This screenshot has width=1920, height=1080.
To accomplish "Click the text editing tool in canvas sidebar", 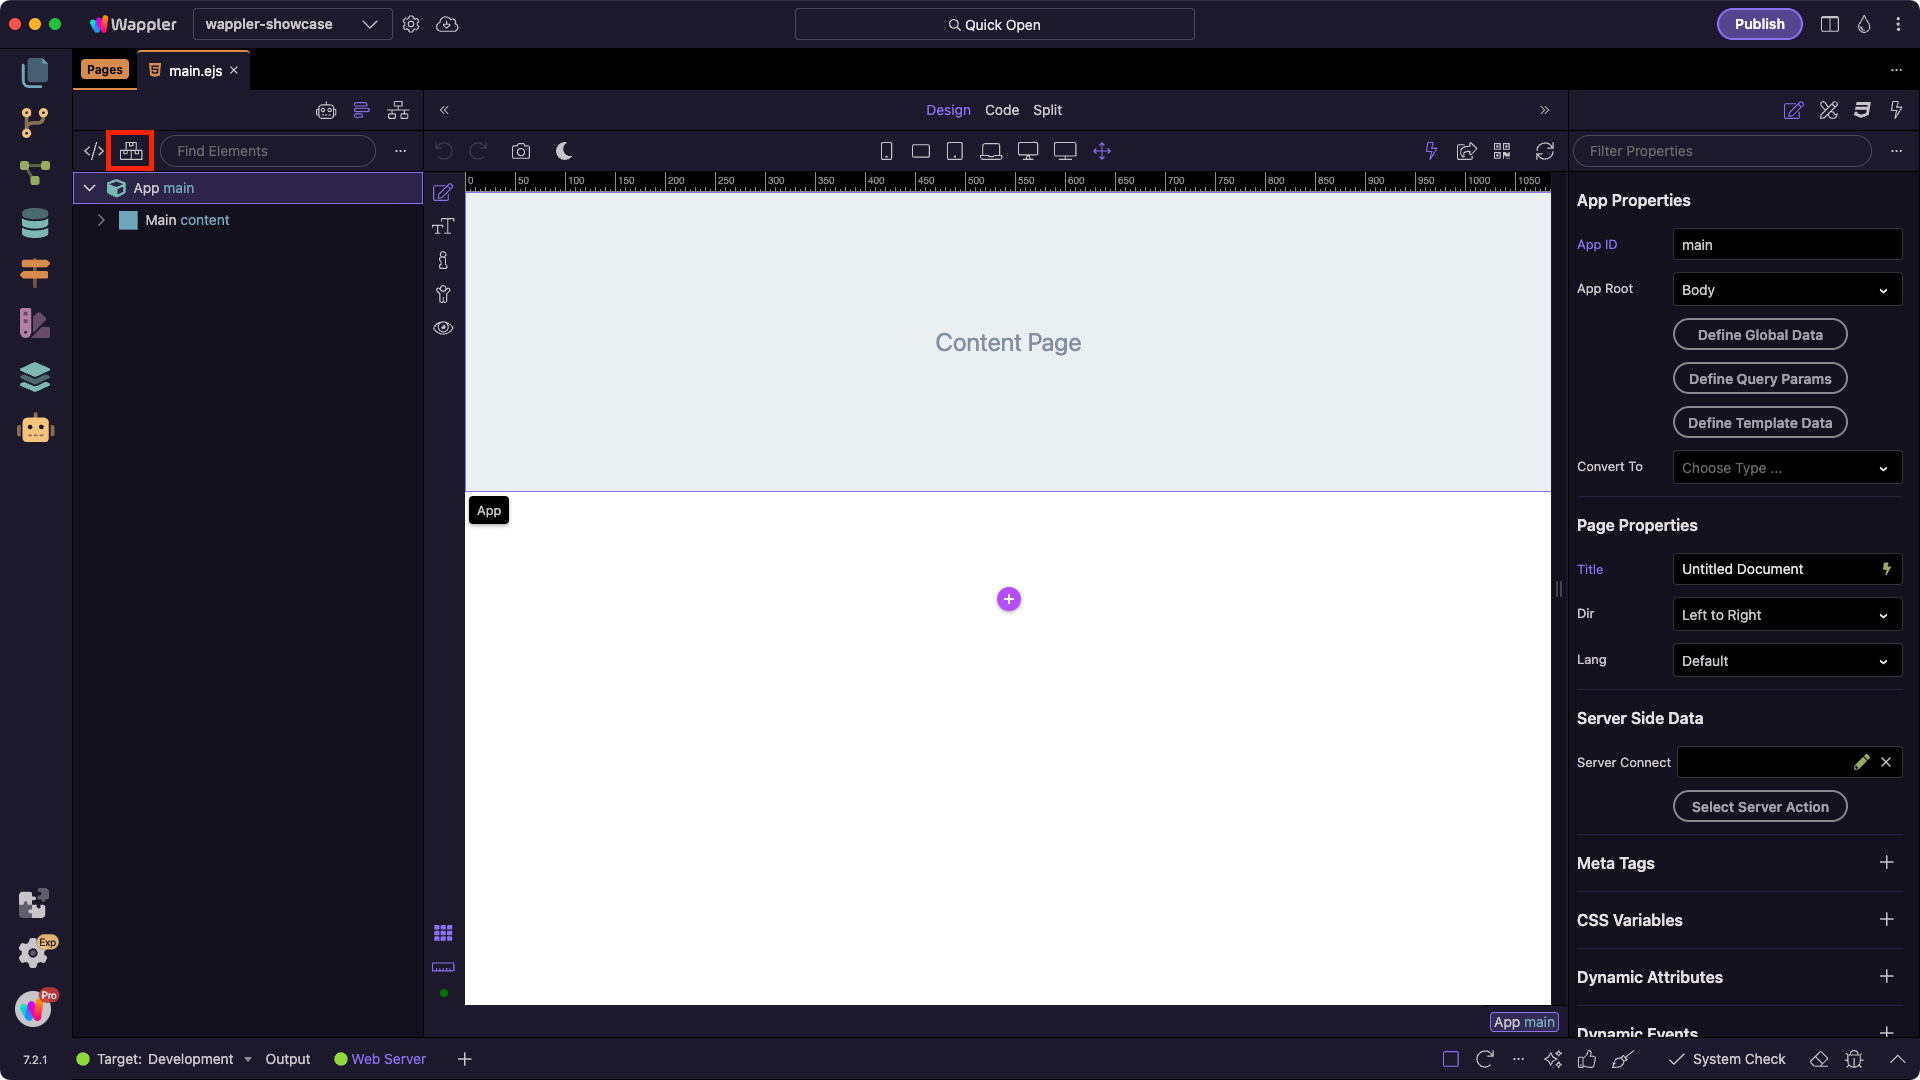I will pos(443,226).
